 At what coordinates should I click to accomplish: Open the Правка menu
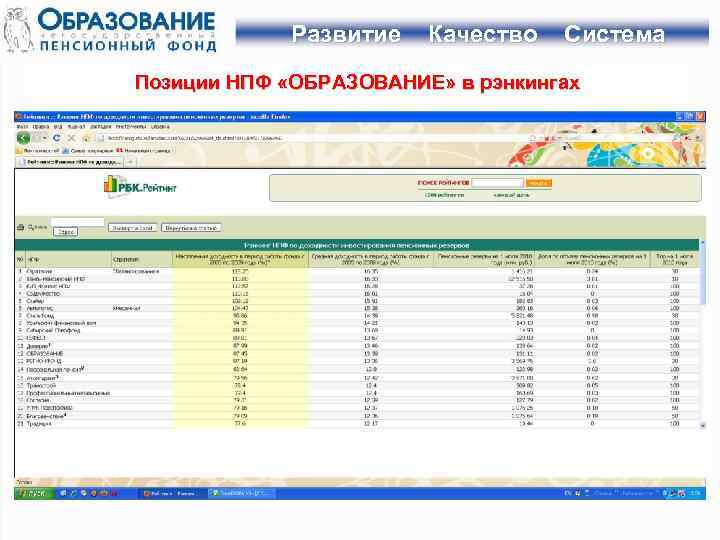[x=41, y=126]
